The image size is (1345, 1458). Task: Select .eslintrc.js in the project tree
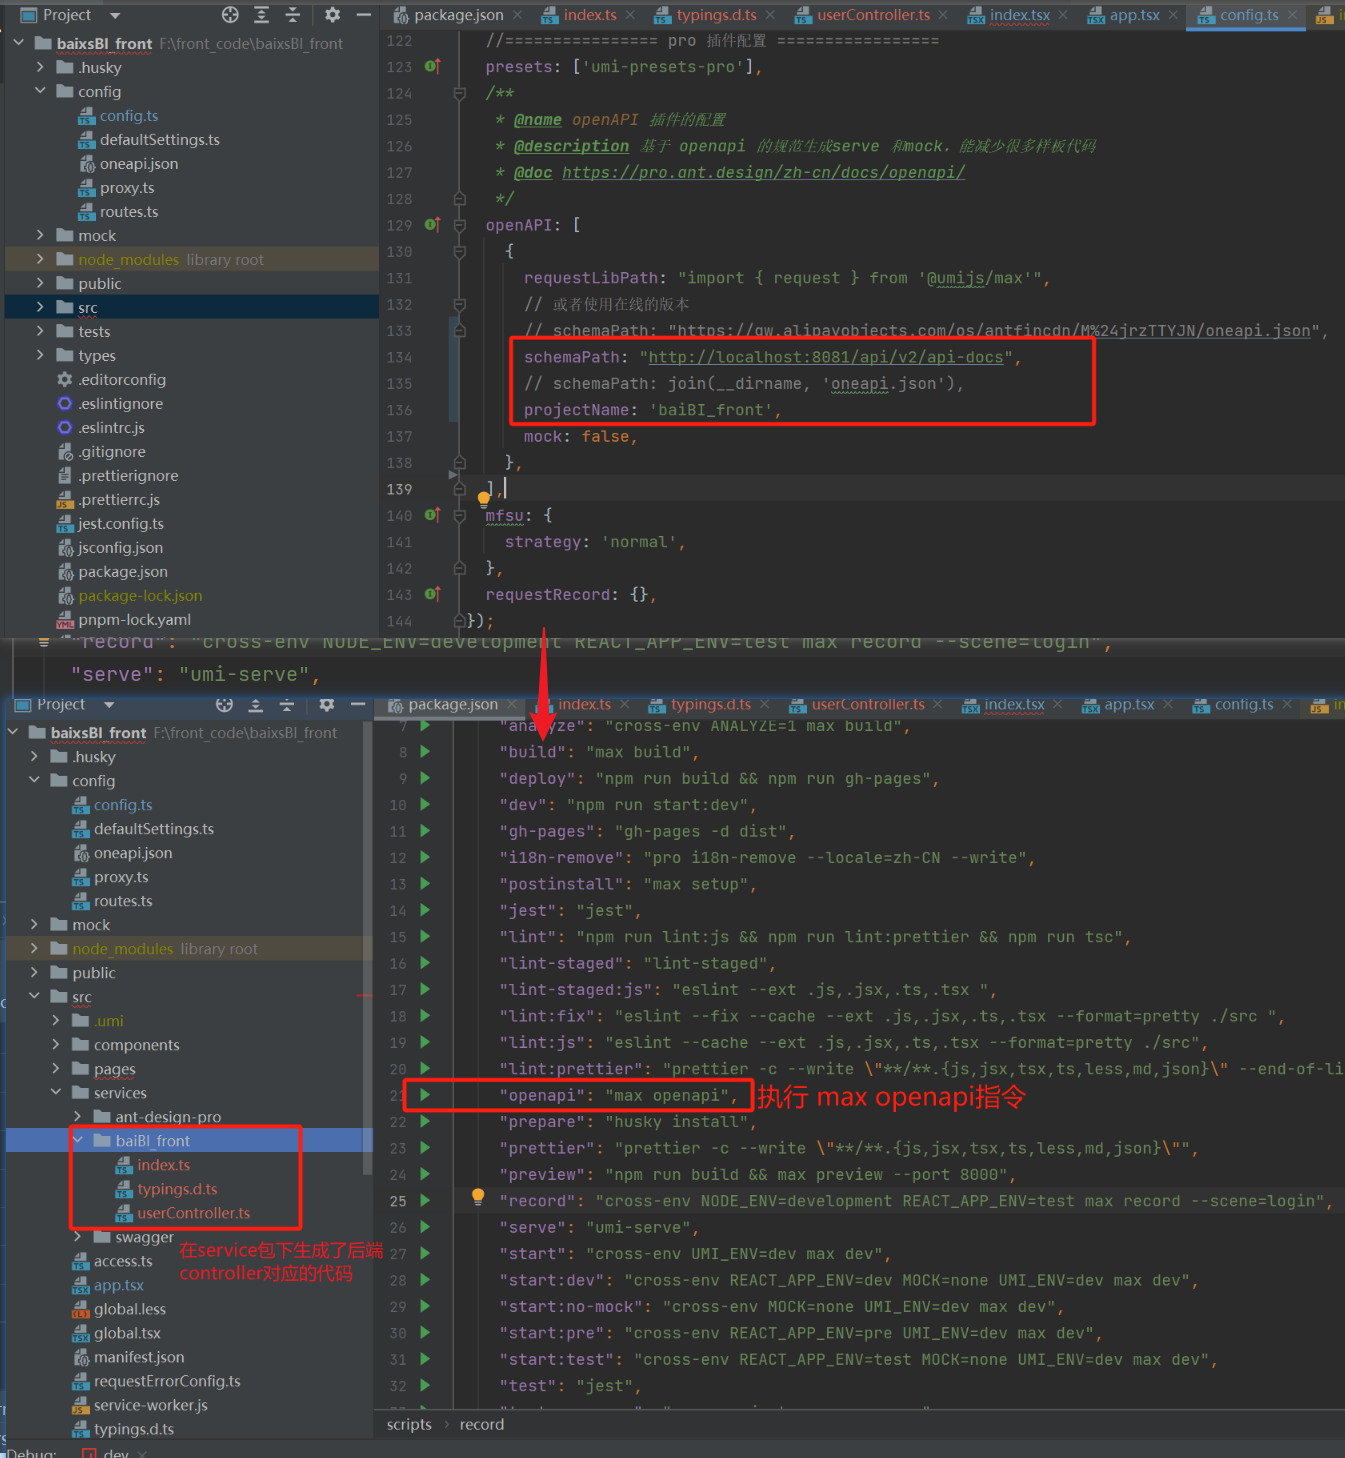pos(111,427)
